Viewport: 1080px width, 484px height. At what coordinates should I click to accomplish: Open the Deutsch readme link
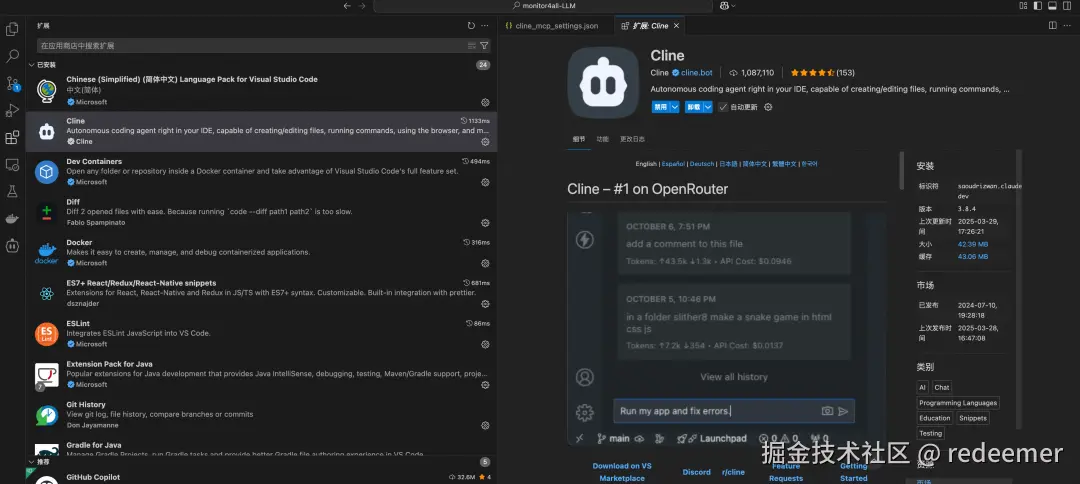click(x=702, y=164)
